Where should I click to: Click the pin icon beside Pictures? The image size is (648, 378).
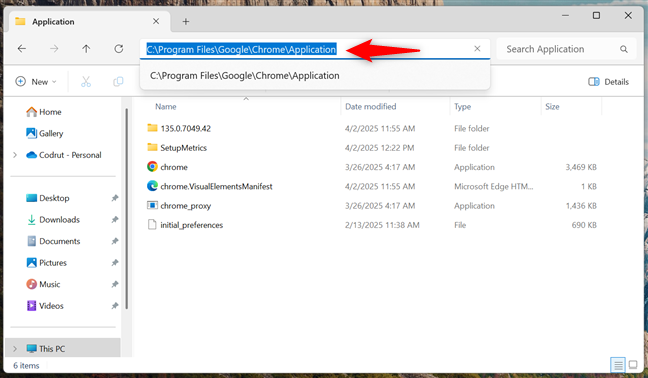(x=115, y=262)
